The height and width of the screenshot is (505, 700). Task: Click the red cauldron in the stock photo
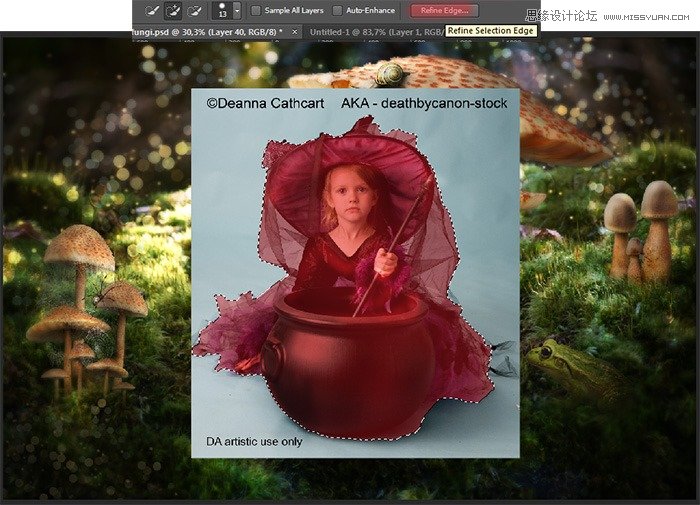coord(348,363)
